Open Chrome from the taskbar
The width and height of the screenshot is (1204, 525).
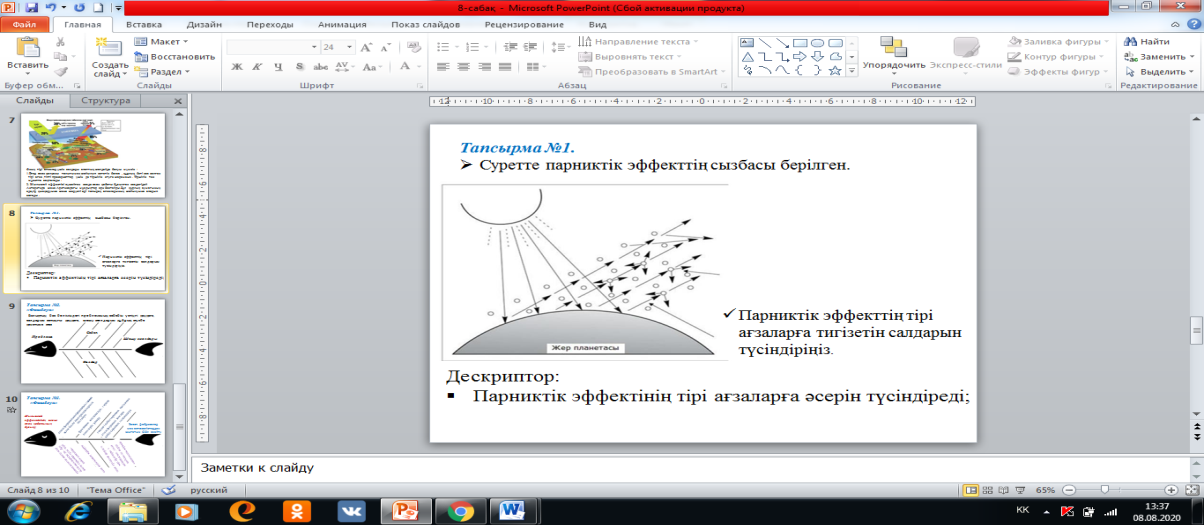pos(461,510)
